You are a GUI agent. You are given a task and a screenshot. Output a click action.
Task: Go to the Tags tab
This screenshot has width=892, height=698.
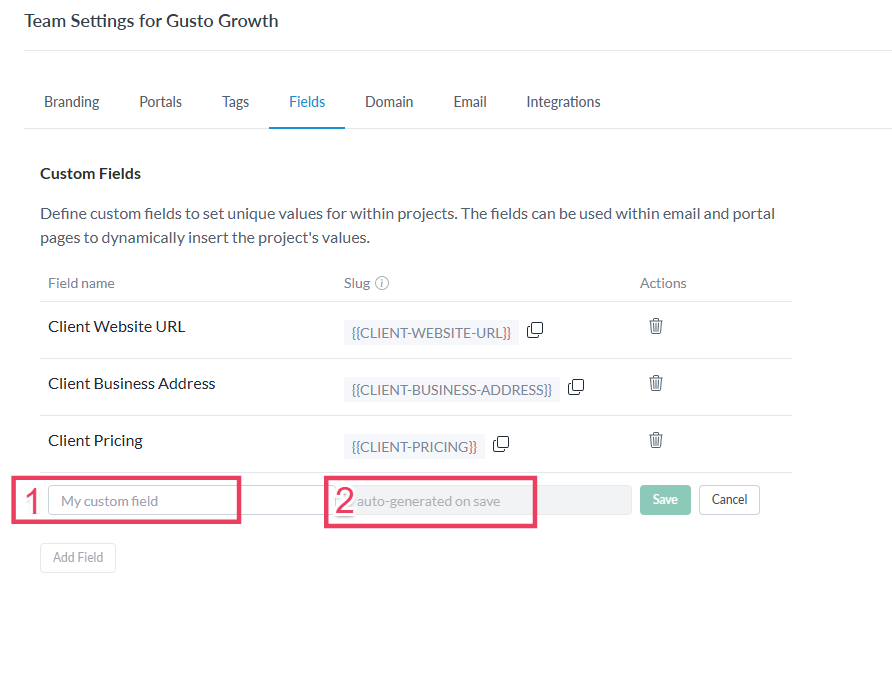click(x=236, y=102)
